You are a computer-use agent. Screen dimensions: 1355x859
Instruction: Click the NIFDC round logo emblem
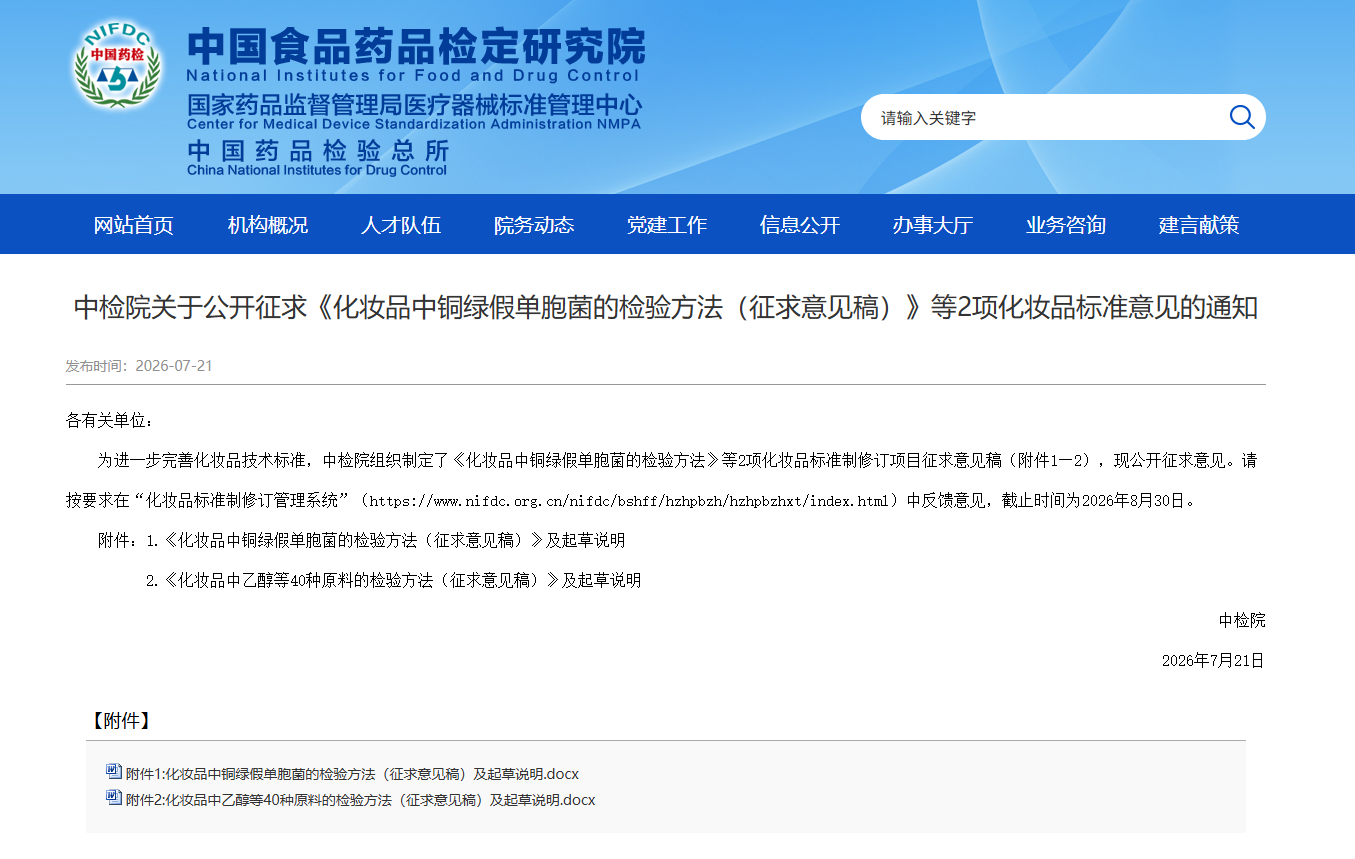pos(118,66)
